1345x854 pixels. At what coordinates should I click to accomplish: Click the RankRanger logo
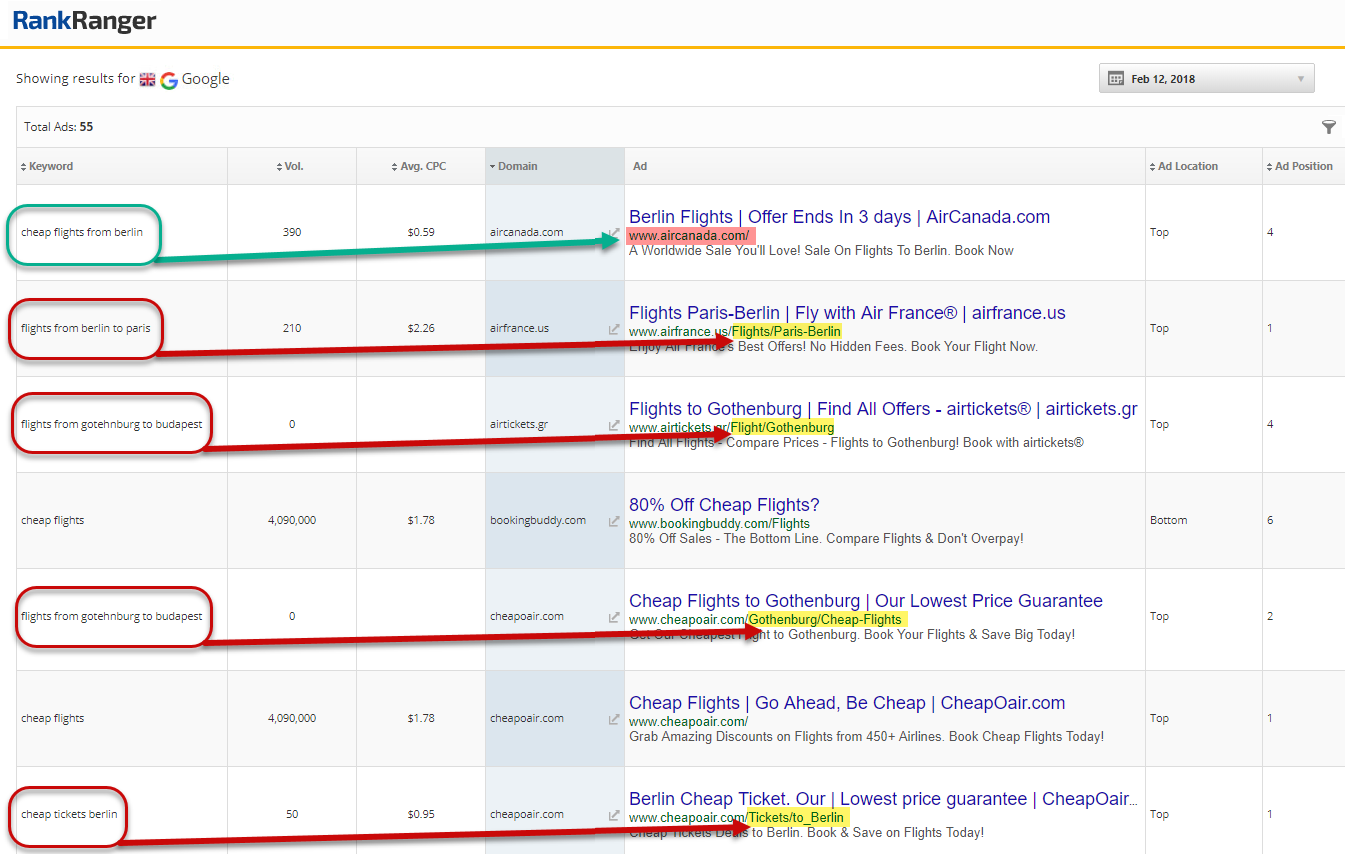pyautogui.click(x=85, y=21)
